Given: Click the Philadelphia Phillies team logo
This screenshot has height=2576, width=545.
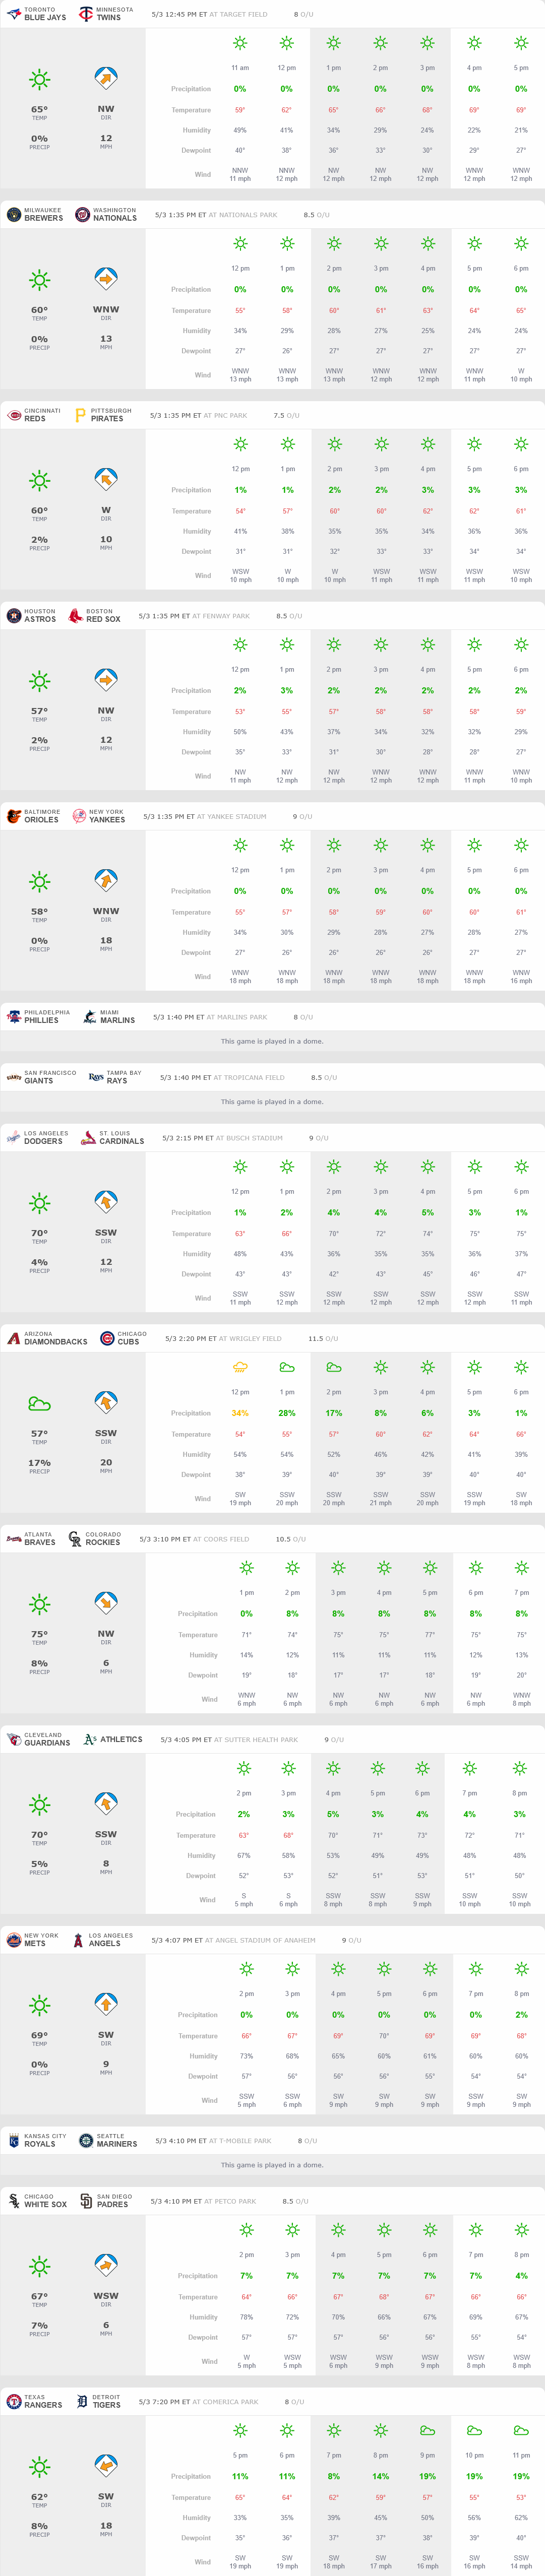Looking at the screenshot, I should point(14,1017).
